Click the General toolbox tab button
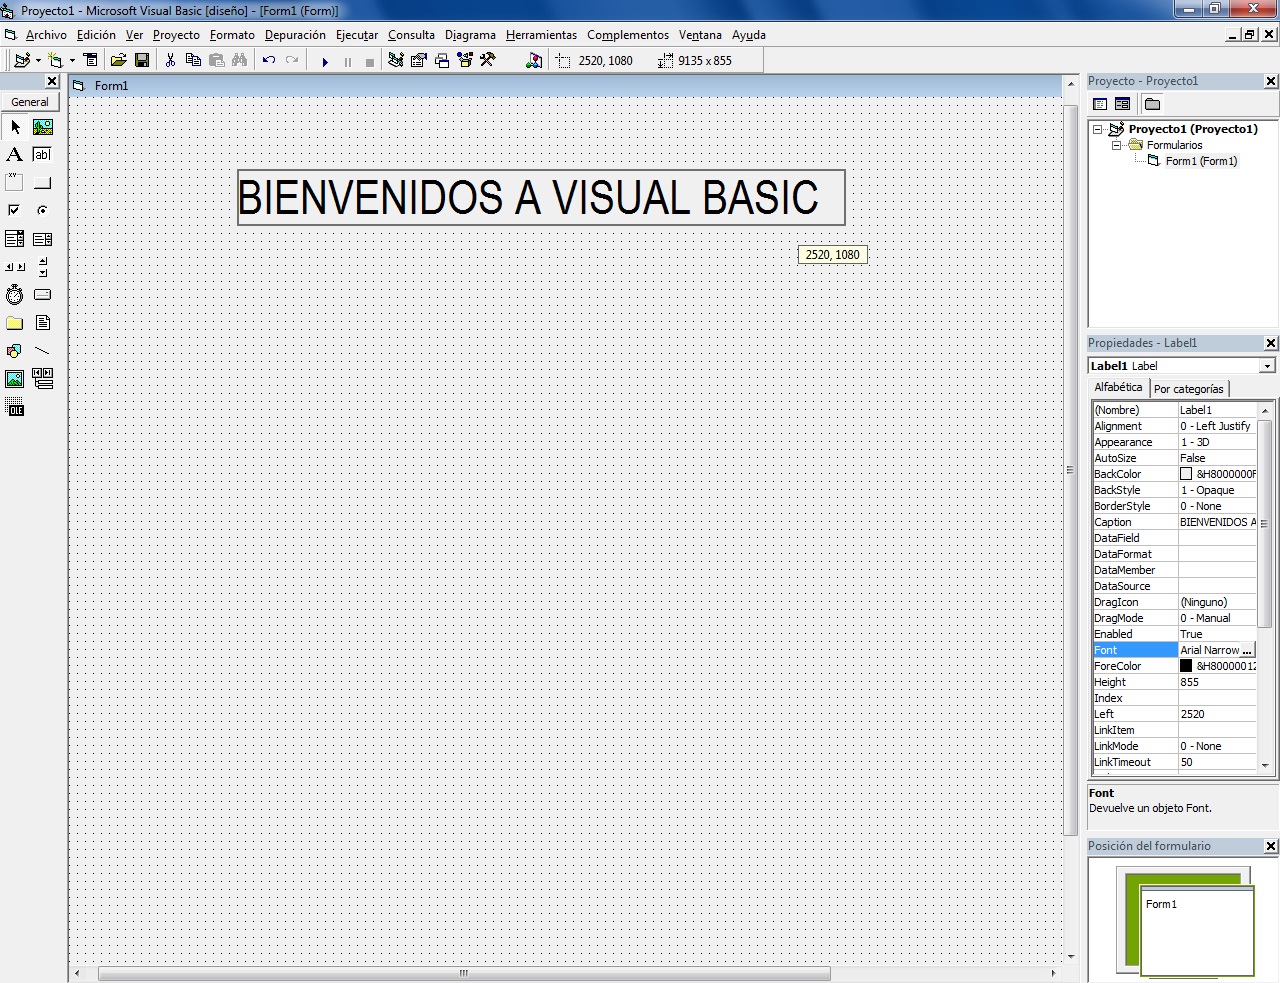The height and width of the screenshot is (983, 1280). [30, 102]
